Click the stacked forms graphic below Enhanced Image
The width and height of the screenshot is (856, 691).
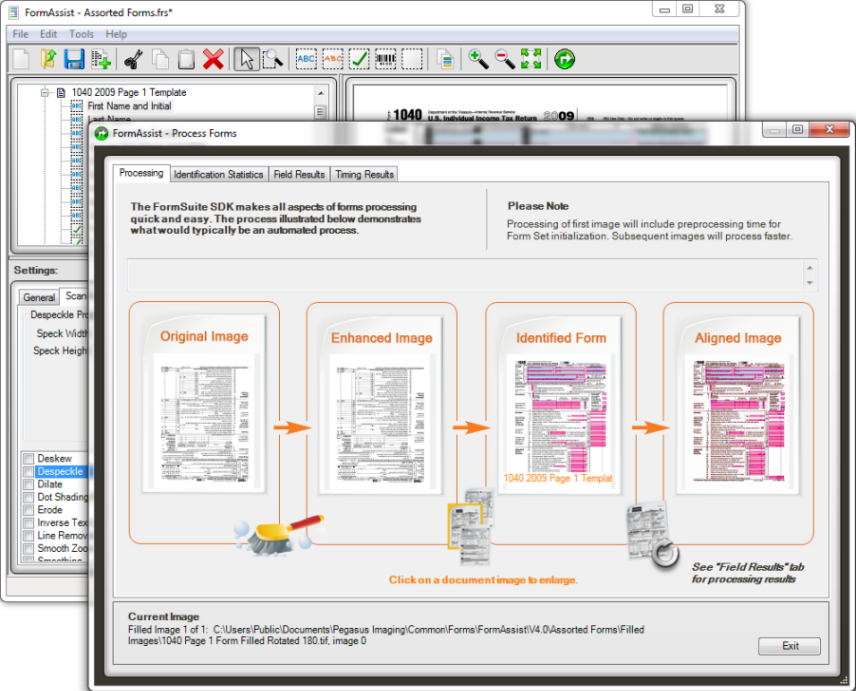point(471,527)
